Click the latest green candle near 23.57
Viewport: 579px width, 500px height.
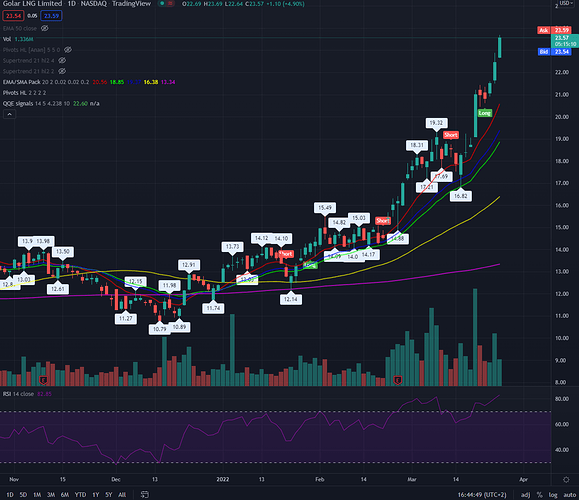500,47
